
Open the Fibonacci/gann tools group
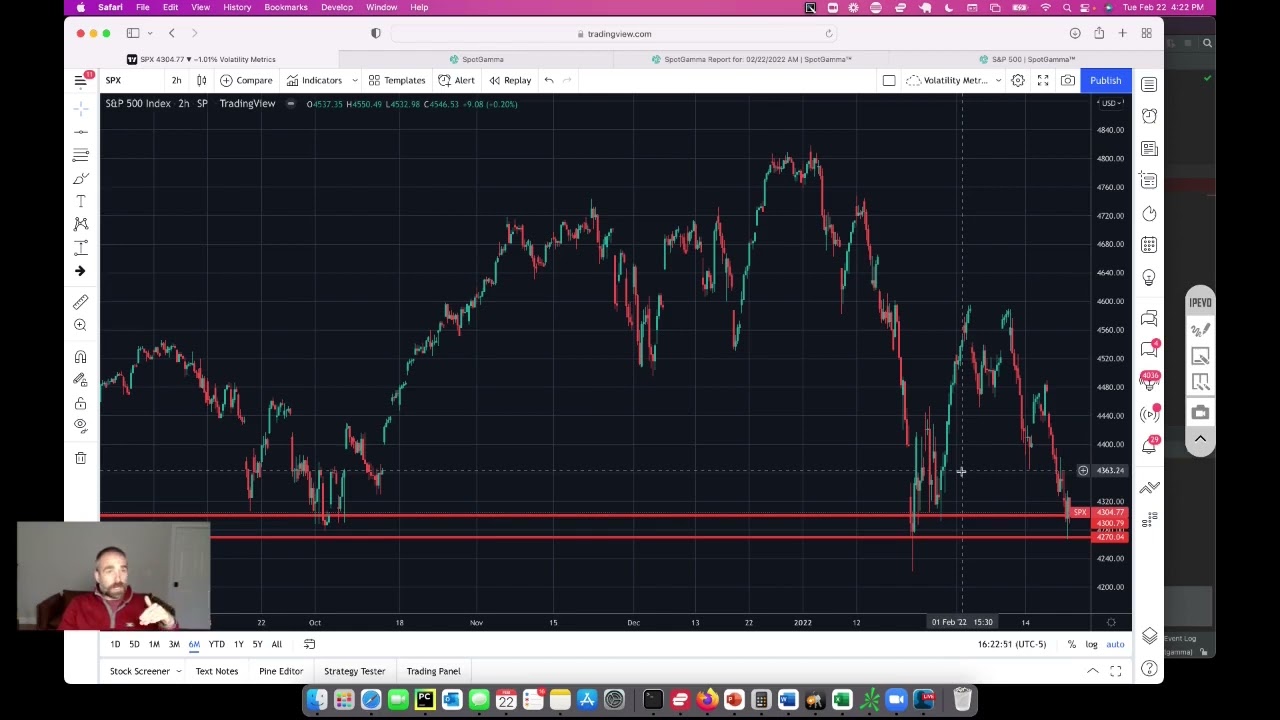[81, 155]
